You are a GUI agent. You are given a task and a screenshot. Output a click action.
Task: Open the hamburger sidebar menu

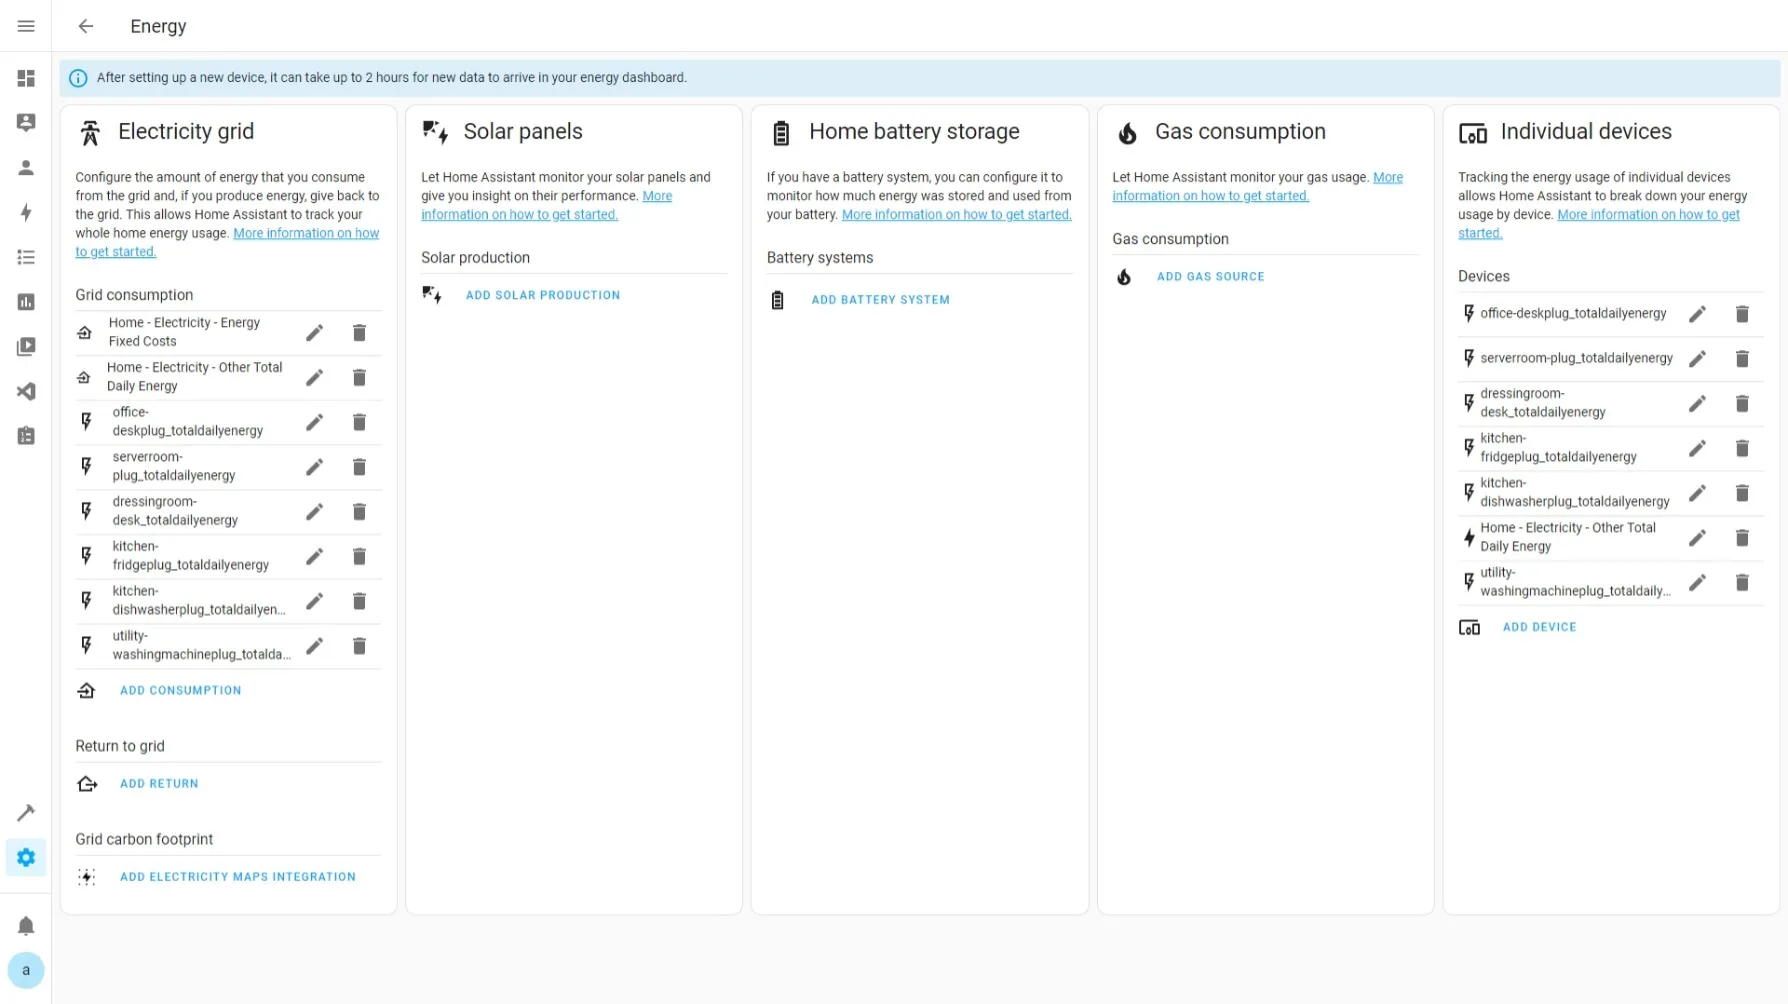26,26
